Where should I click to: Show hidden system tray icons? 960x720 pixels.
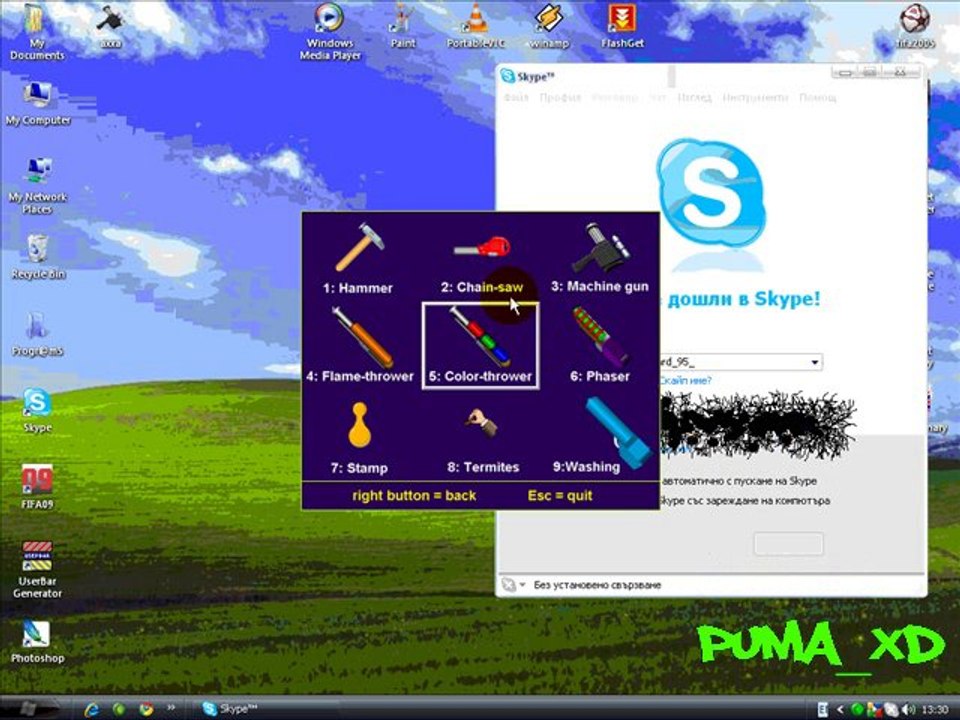(x=839, y=710)
